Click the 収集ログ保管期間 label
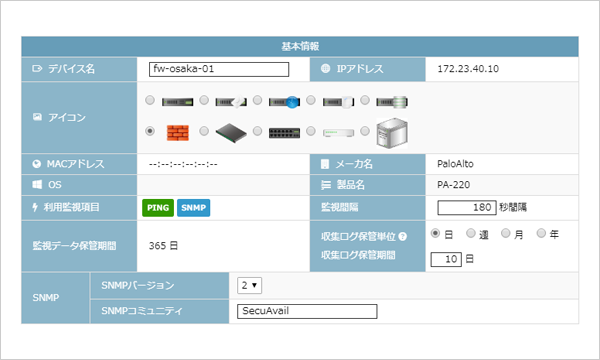The height and width of the screenshot is (360, 600). (x=358, y=255)
